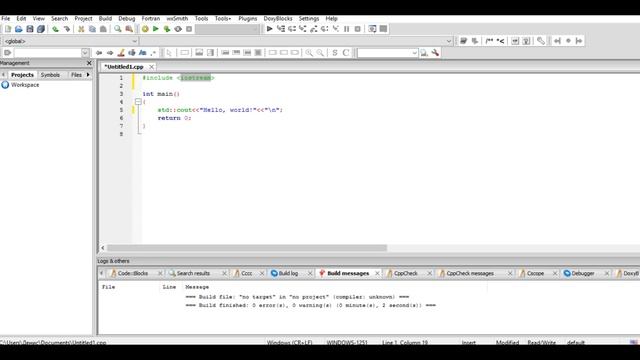Click the DoxyBlocks line comment icon
Image resolution: width=640 pixels, height=360 pixels.
[x=500, y=41]
